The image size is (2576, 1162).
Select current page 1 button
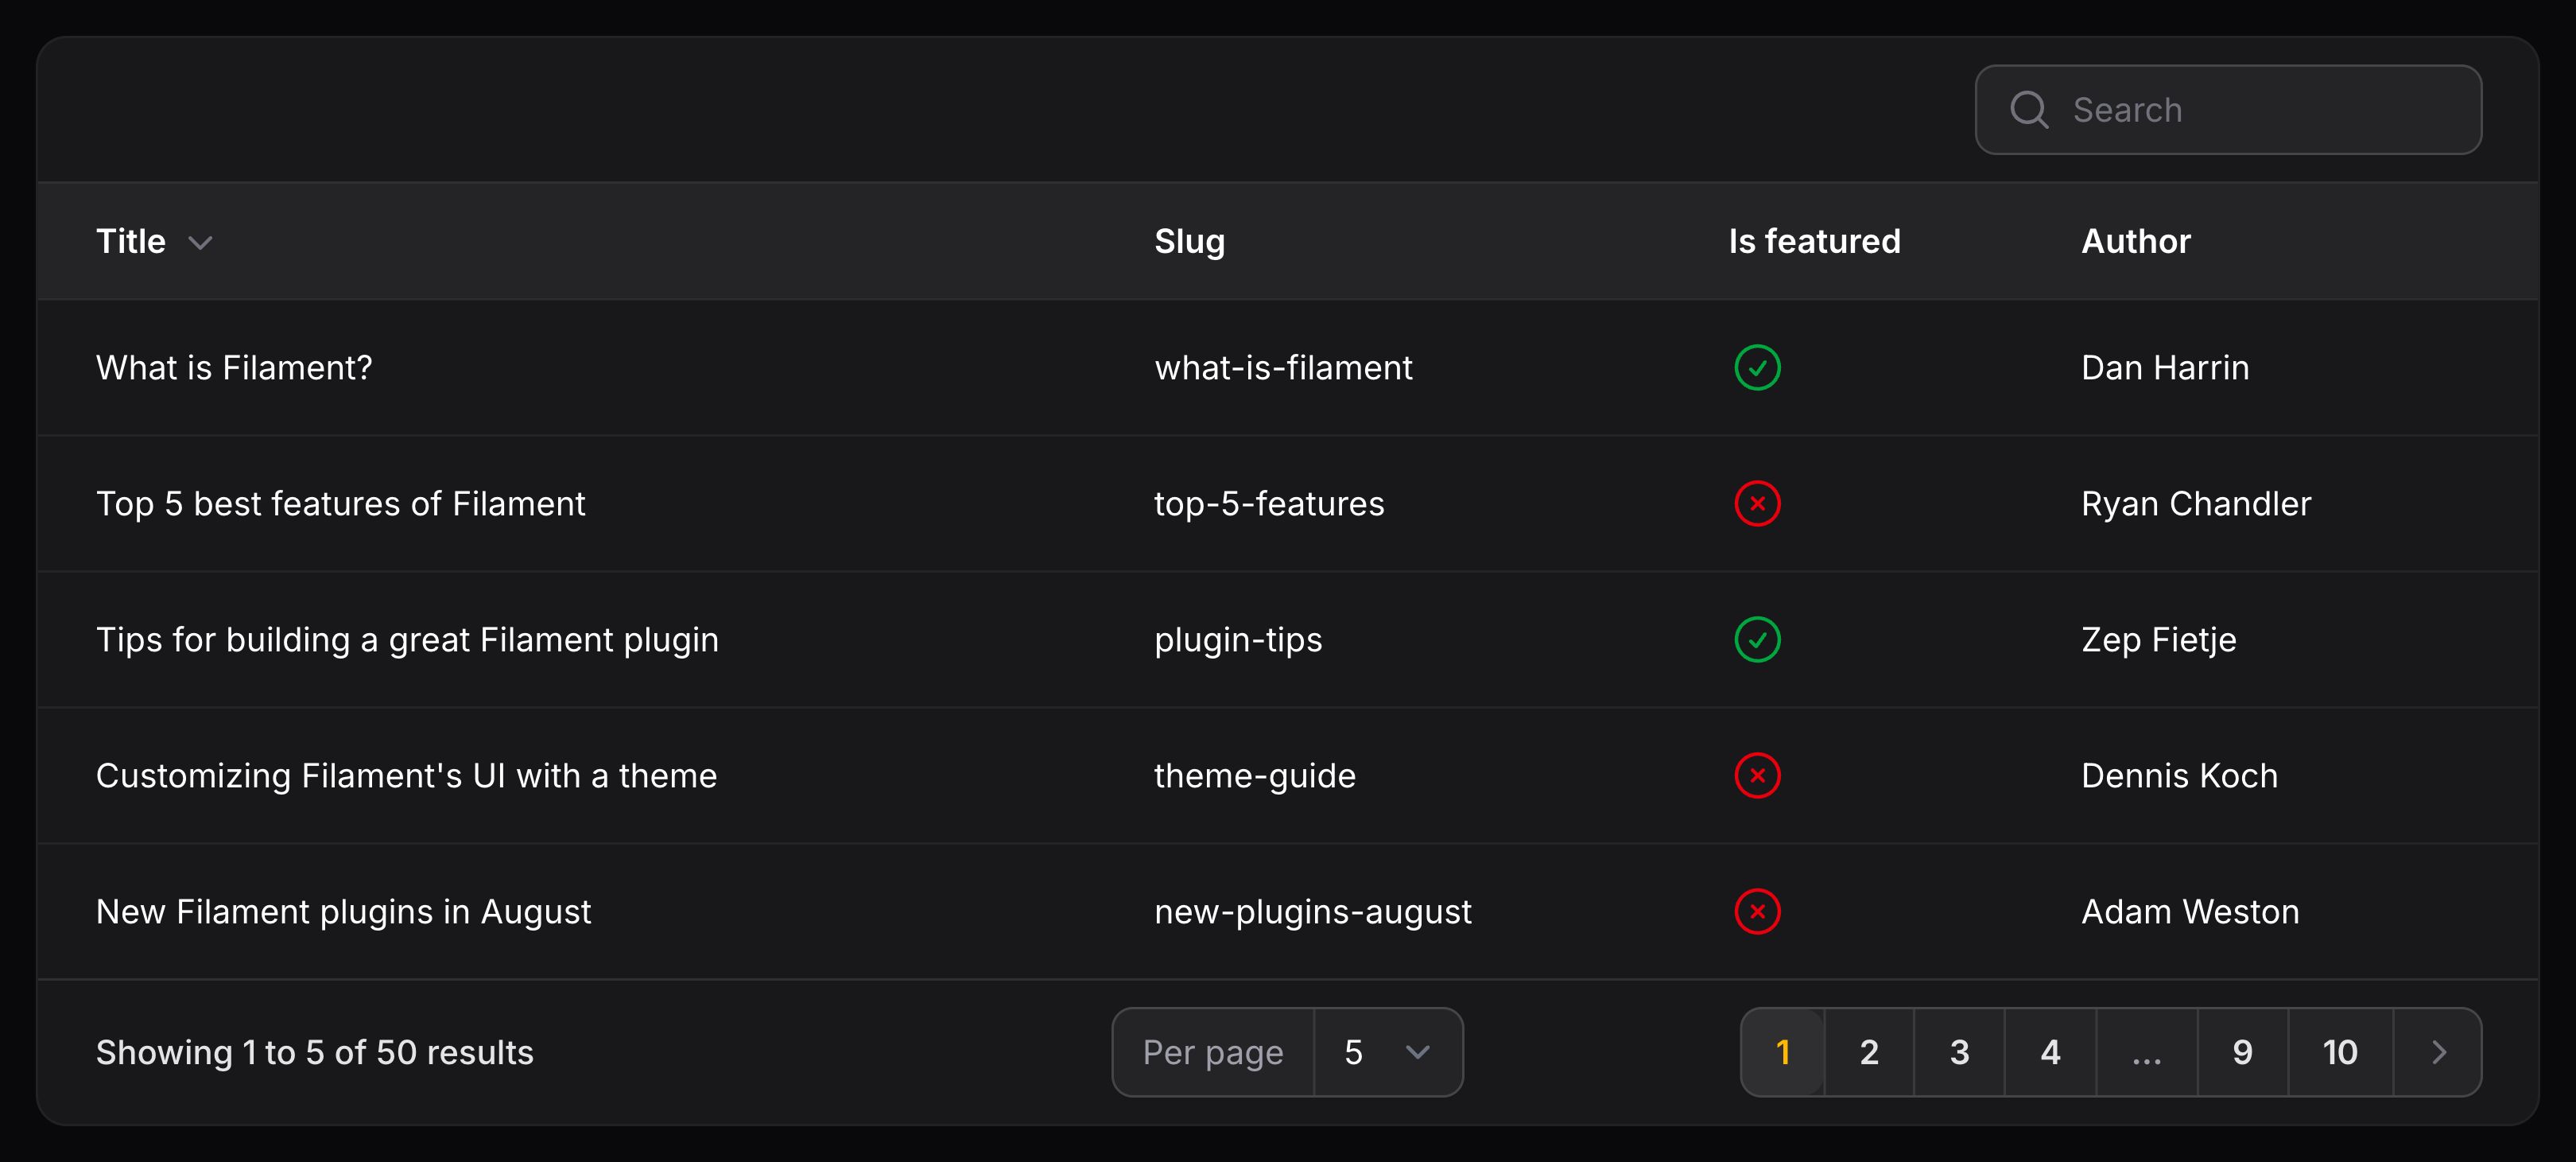(1783, 1052)
